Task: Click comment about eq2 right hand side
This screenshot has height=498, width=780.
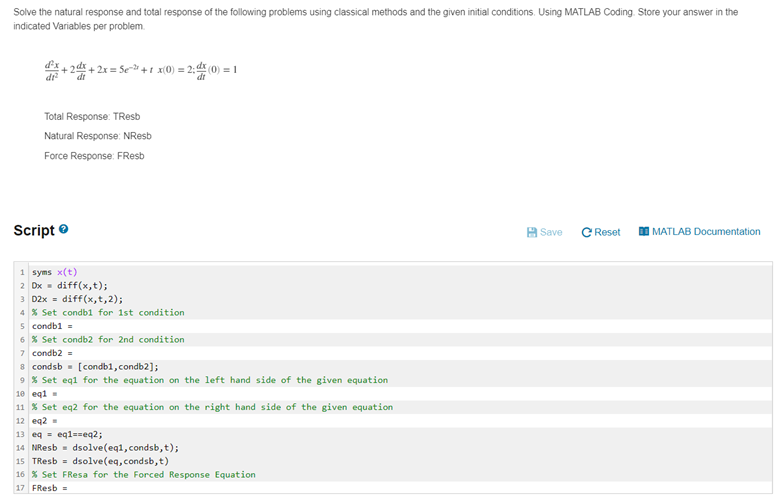Action: tap(212, 407)
